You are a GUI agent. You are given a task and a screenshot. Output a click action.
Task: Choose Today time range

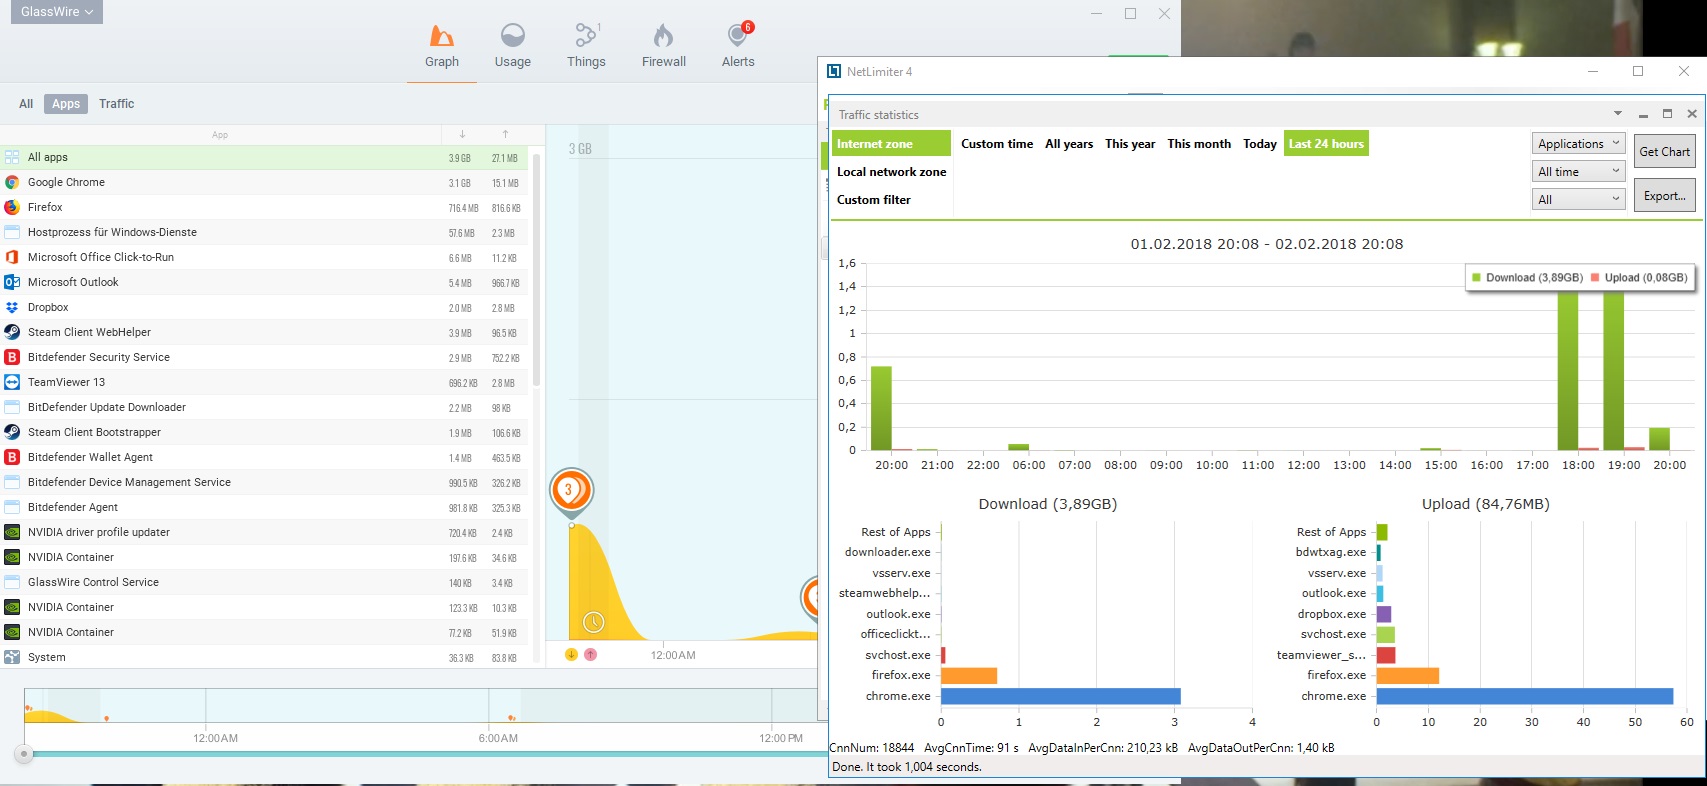click(1260, 144)
